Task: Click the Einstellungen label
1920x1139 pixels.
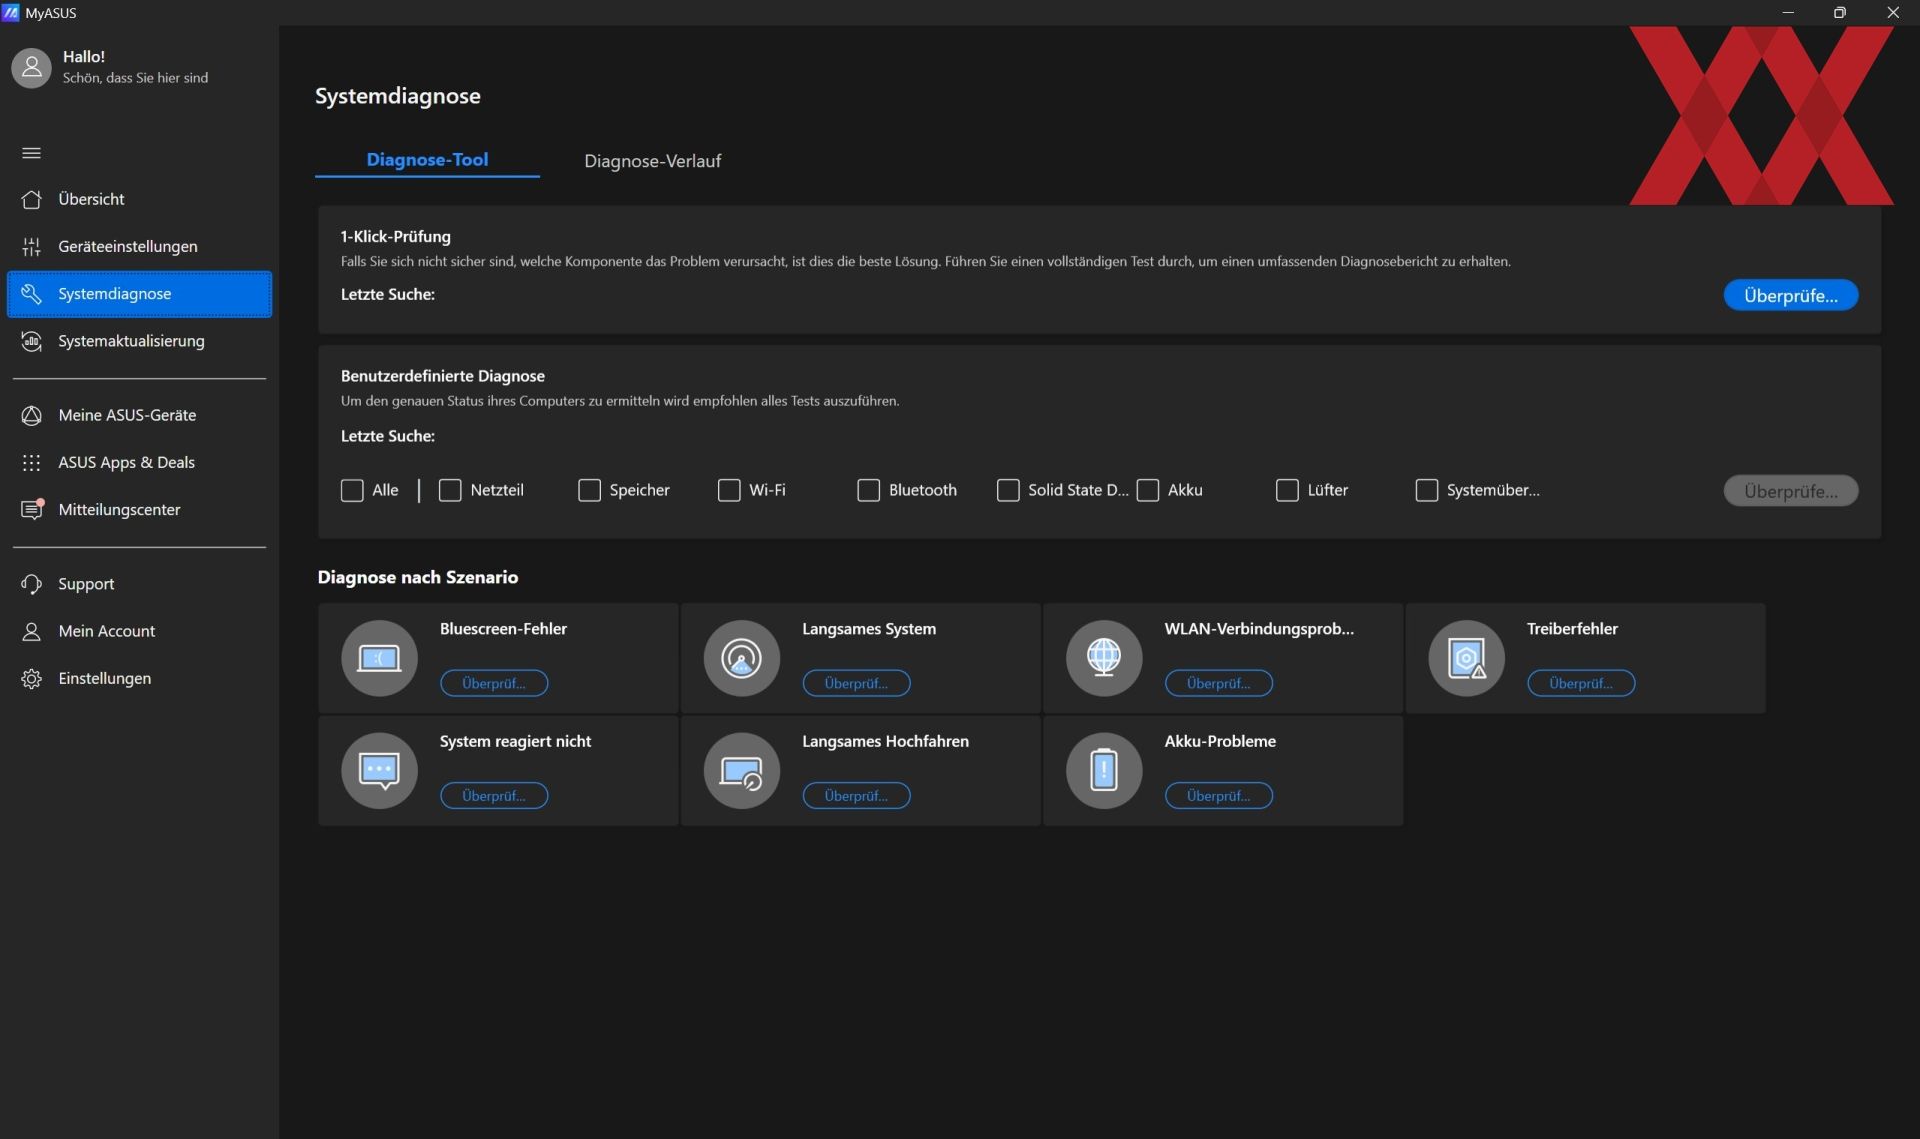Action: [105, 678]
